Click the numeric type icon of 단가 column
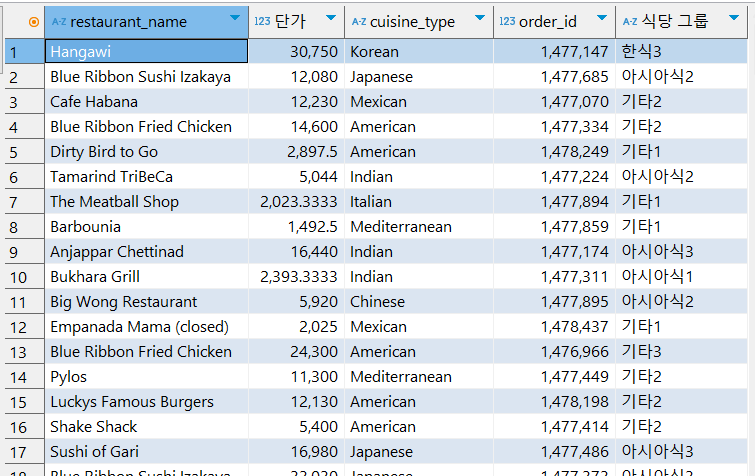Viewport: 755px width, 476px height. (262, 21)
